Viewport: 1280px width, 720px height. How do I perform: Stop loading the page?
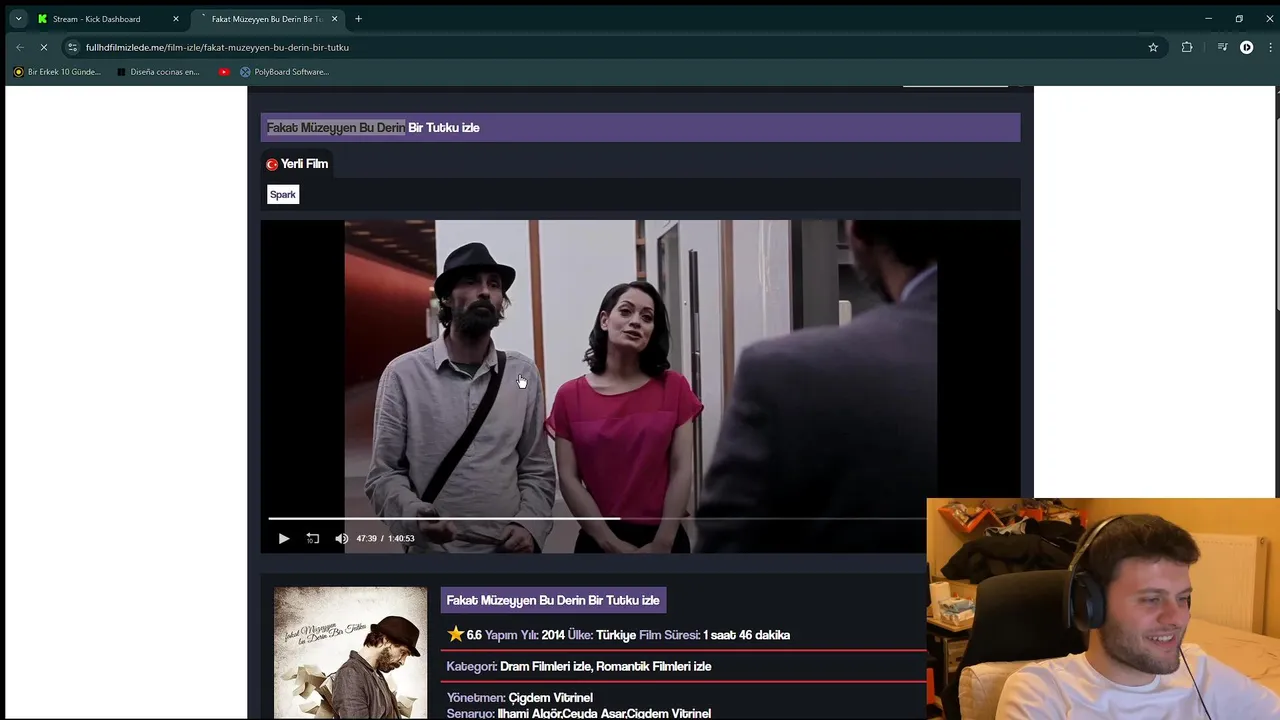[44, 47]
